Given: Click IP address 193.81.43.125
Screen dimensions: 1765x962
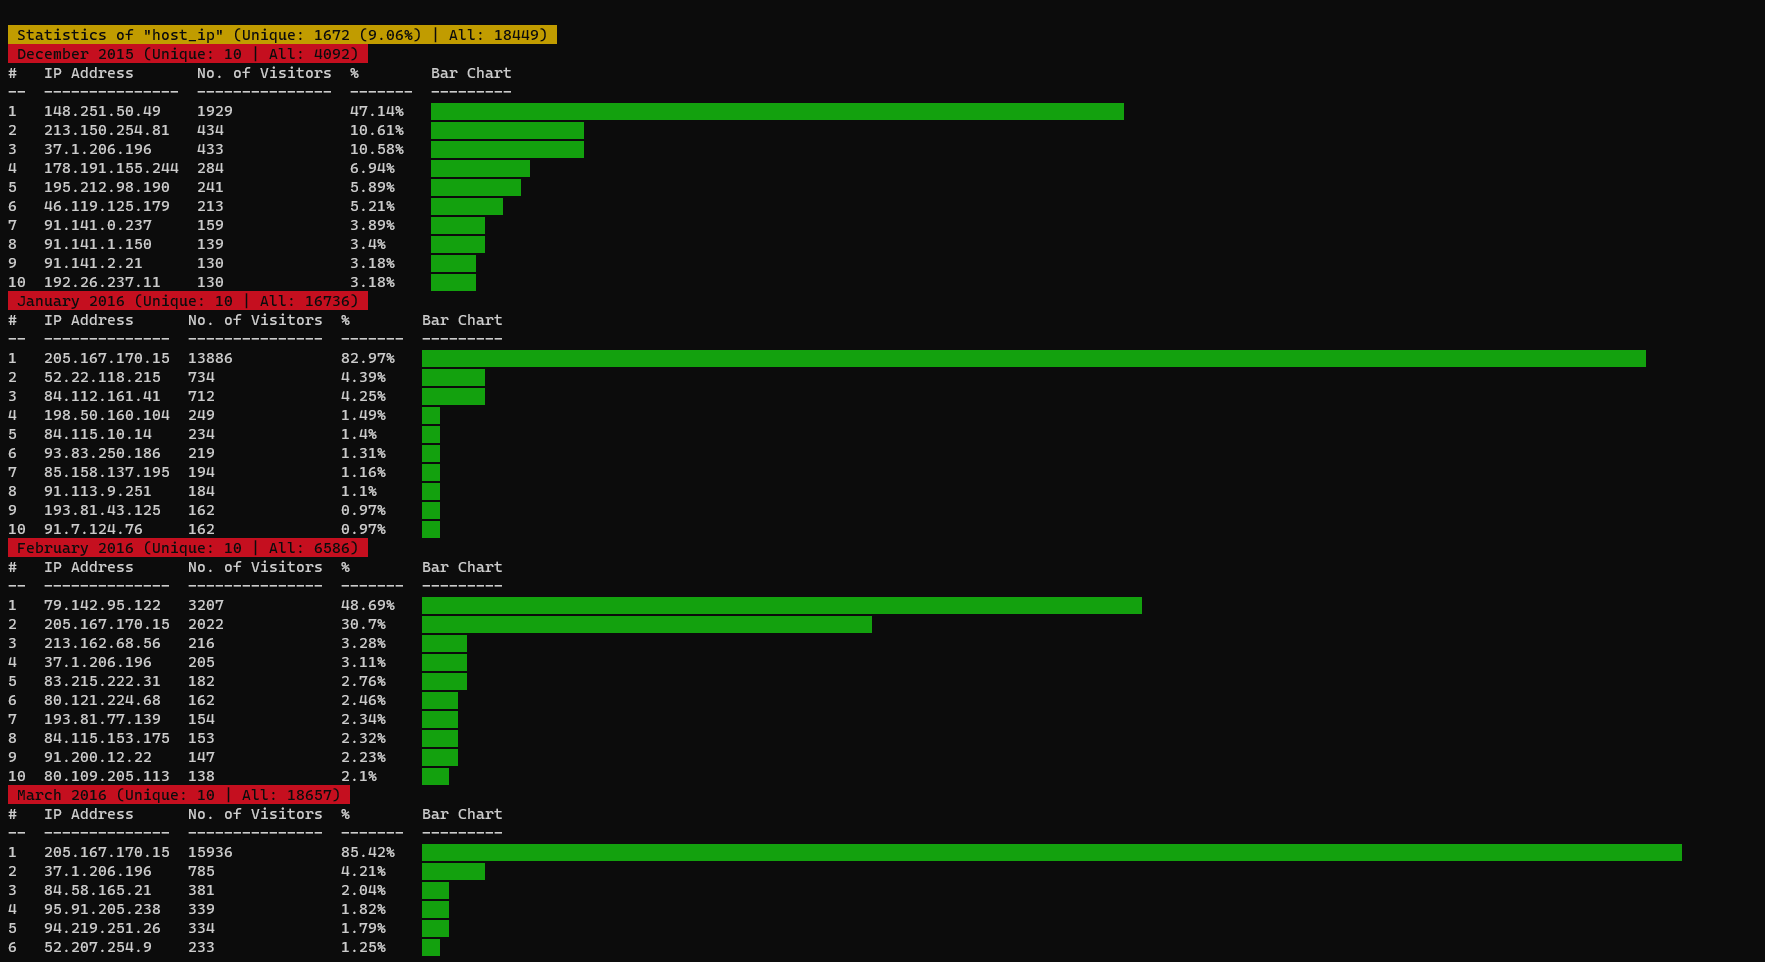Looking at the screenshot, I should (102, 510).
